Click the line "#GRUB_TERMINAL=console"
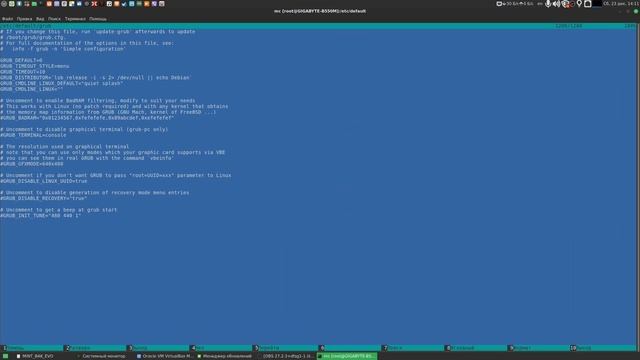Screen dimensions: 640x360 pyautogui.click(x=33, y=135)
